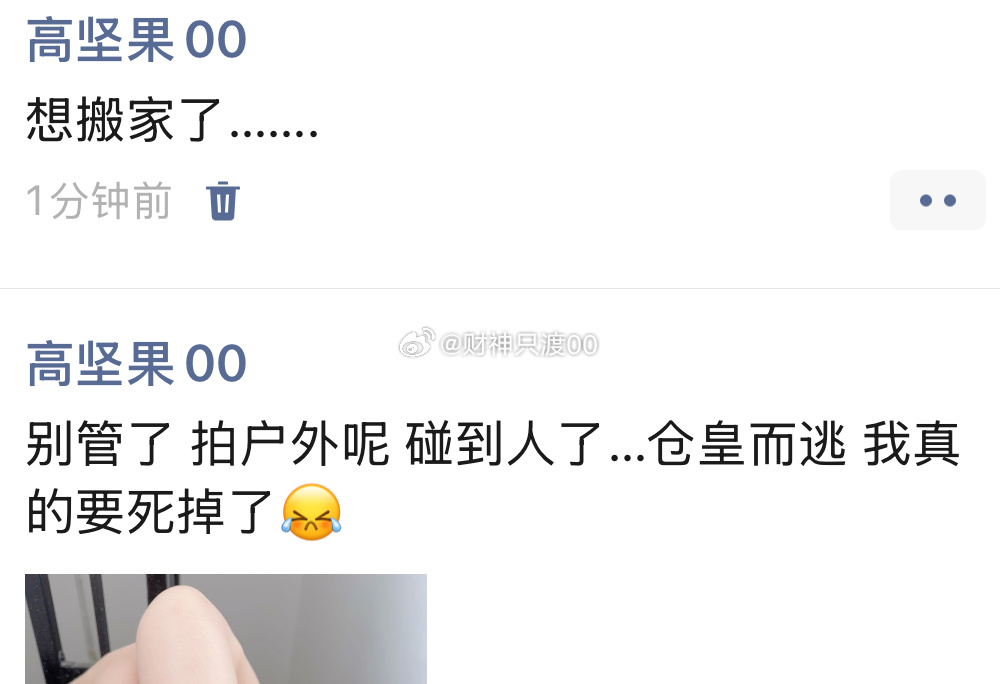Click the 碰到人了 phrase

coord(504,444)
